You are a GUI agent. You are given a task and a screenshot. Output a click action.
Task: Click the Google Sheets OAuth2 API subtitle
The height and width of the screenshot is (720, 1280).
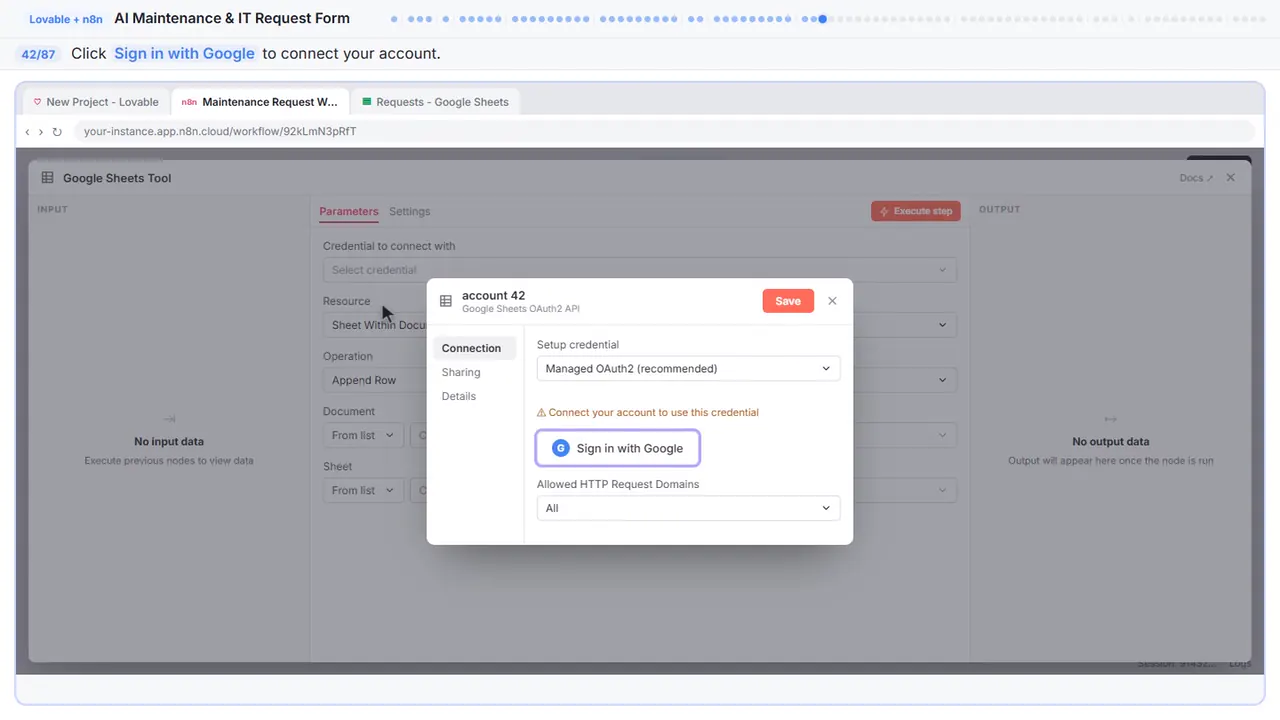click(520, 309)
